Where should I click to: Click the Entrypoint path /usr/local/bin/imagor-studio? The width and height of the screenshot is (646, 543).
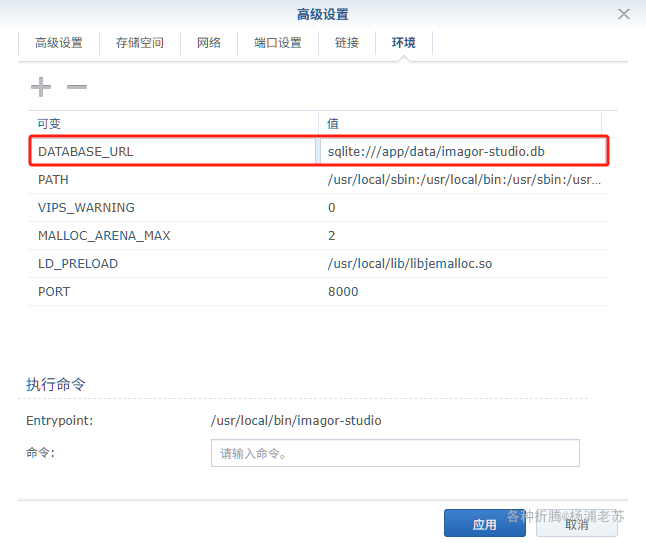[296, 421]
